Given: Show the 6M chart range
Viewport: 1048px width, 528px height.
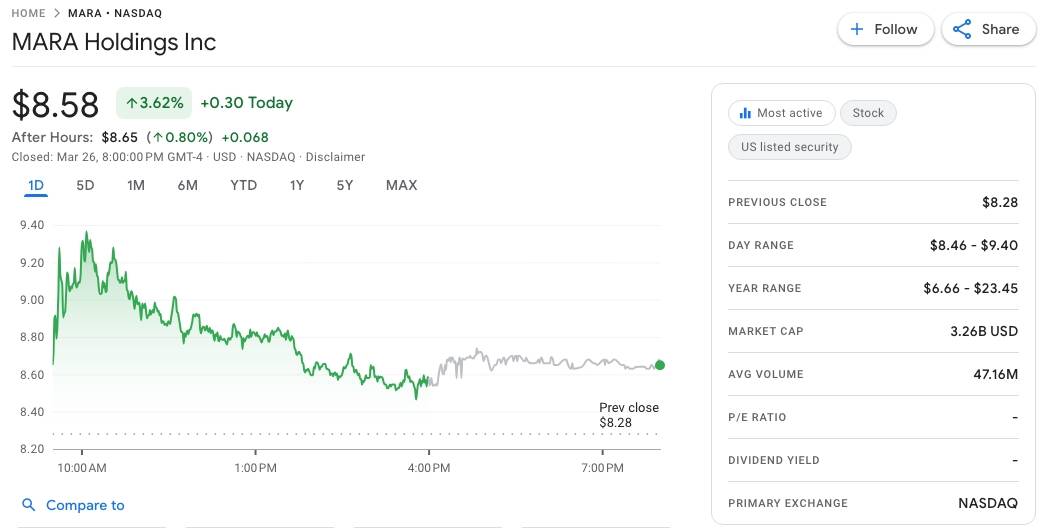Looking at the screenshot, I should point(188,185).
